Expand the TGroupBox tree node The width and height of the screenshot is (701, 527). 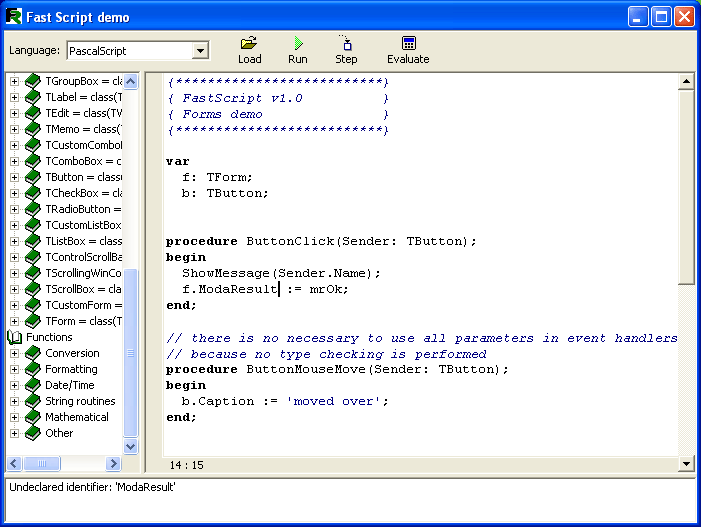pyautogui.click(x=14, y=81)
